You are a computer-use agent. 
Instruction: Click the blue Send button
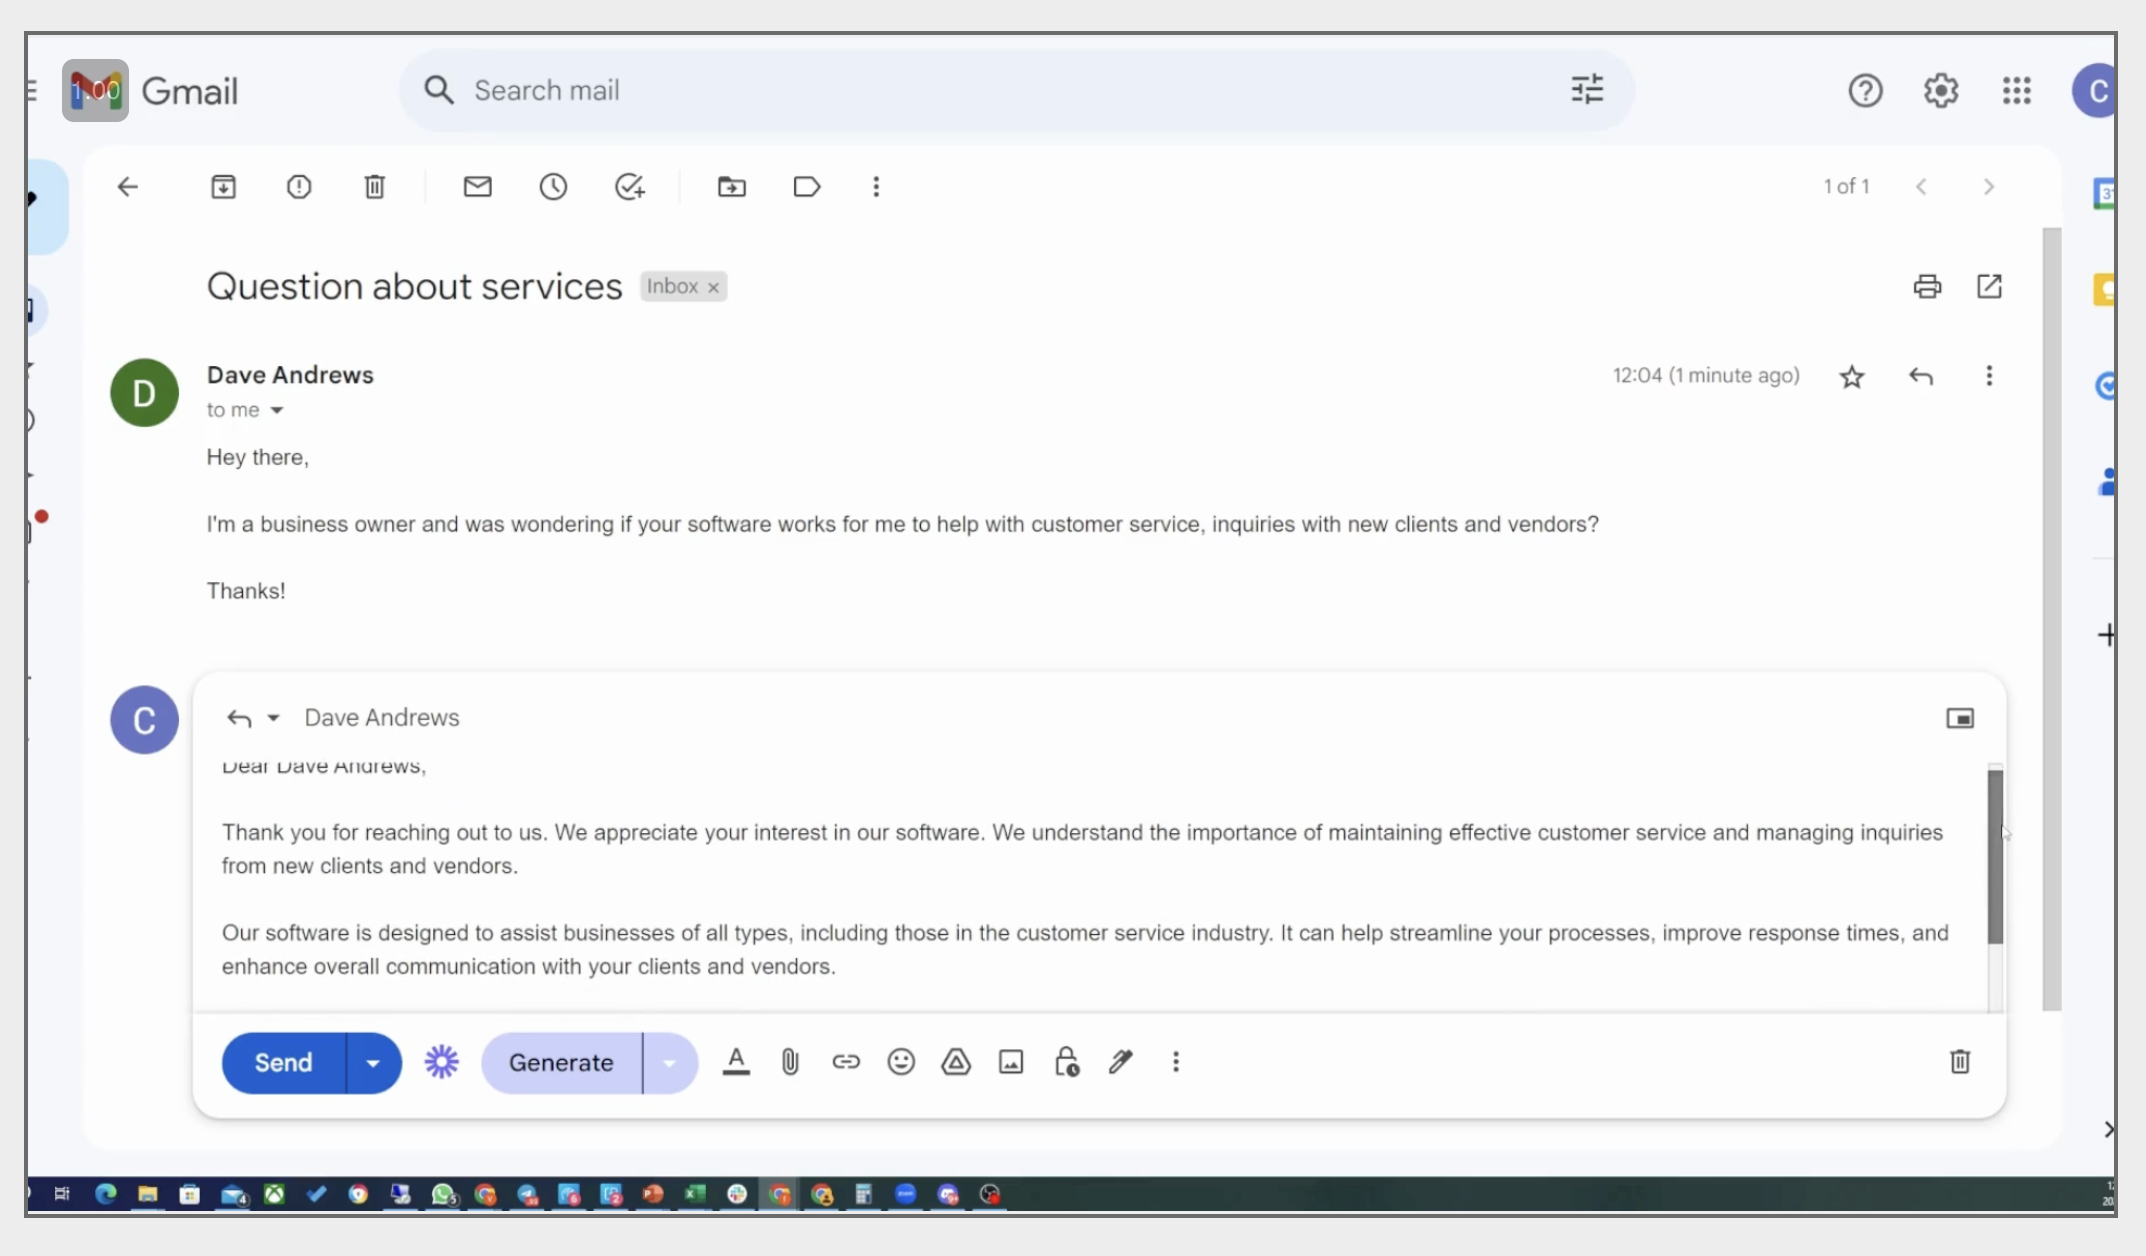[x=283, y=1063]
